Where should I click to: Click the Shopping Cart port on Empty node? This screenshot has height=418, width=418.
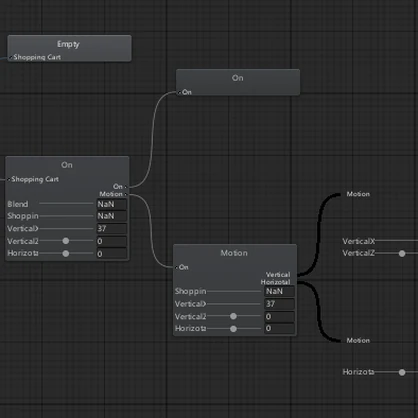pyautogui.click(x=10, y=57)
